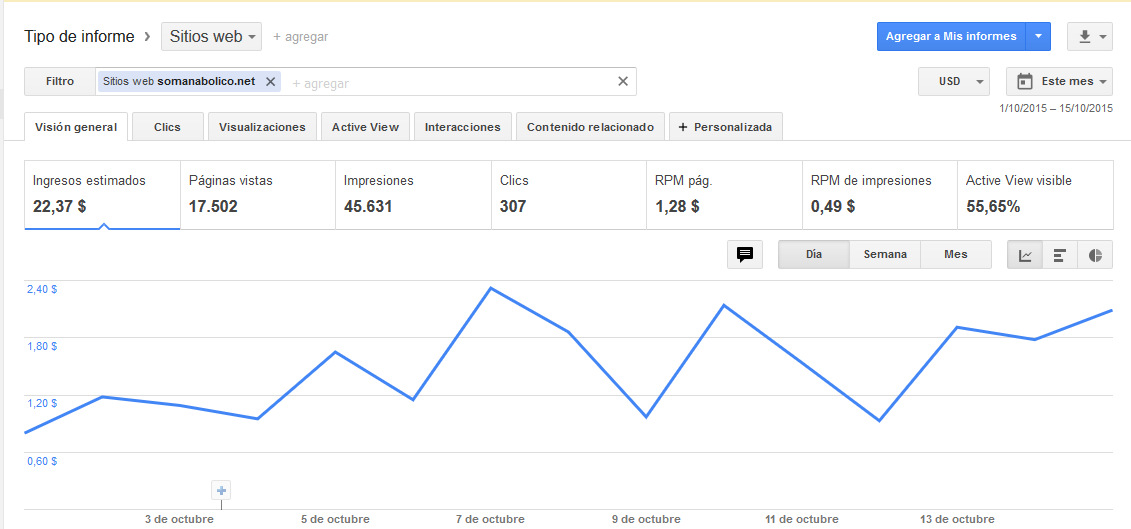
Task: Click the annotations speech bubble icon
Action: tap(745, 254)
